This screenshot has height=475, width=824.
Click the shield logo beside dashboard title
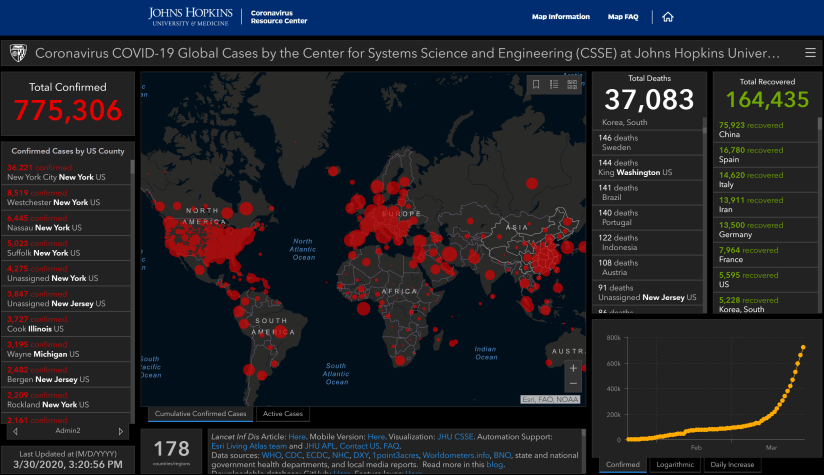17,53
